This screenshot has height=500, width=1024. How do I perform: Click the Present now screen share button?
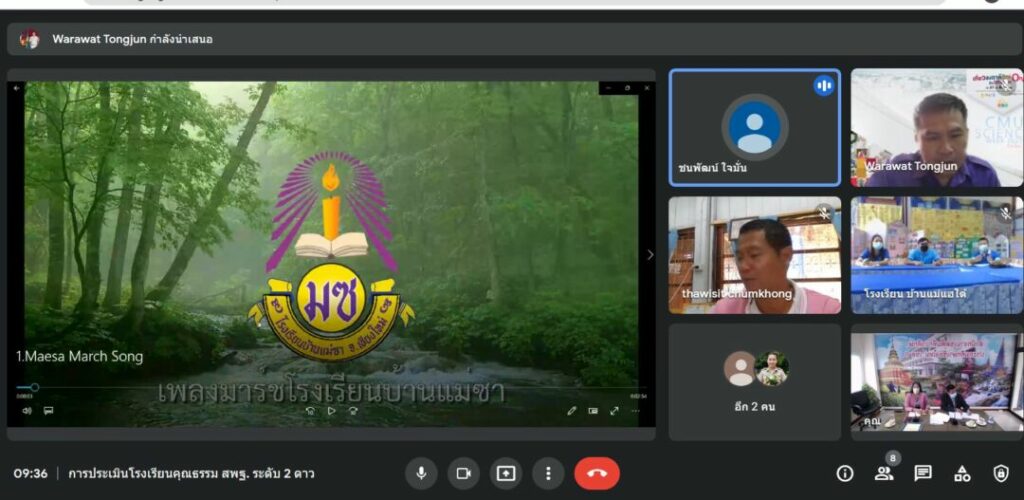click(506, 473)
